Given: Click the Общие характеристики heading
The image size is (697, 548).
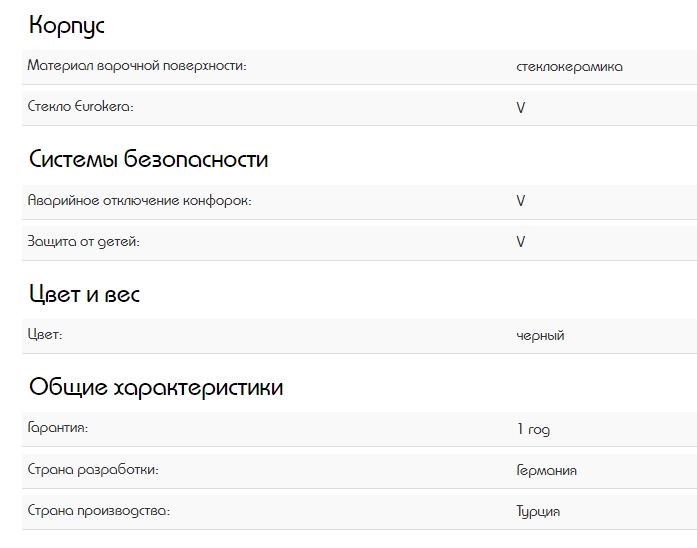Looking at the screenshot, I should coord(156,388).
